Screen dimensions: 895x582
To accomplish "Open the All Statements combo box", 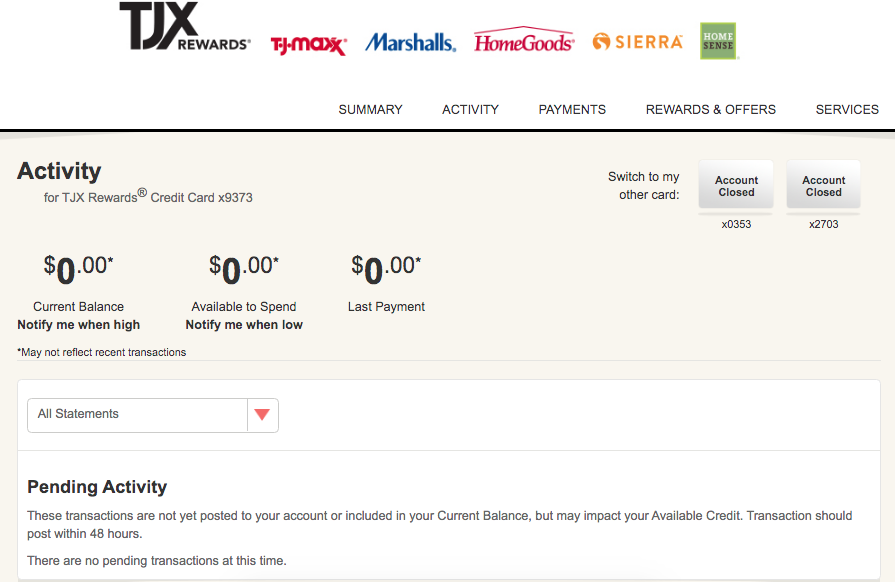I will 153,415.
